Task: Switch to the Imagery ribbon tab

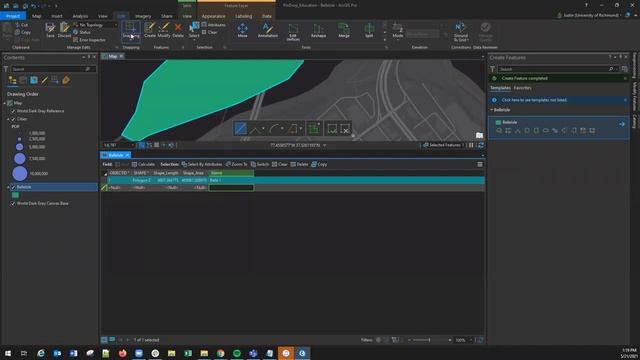Action: coord(143,16)
